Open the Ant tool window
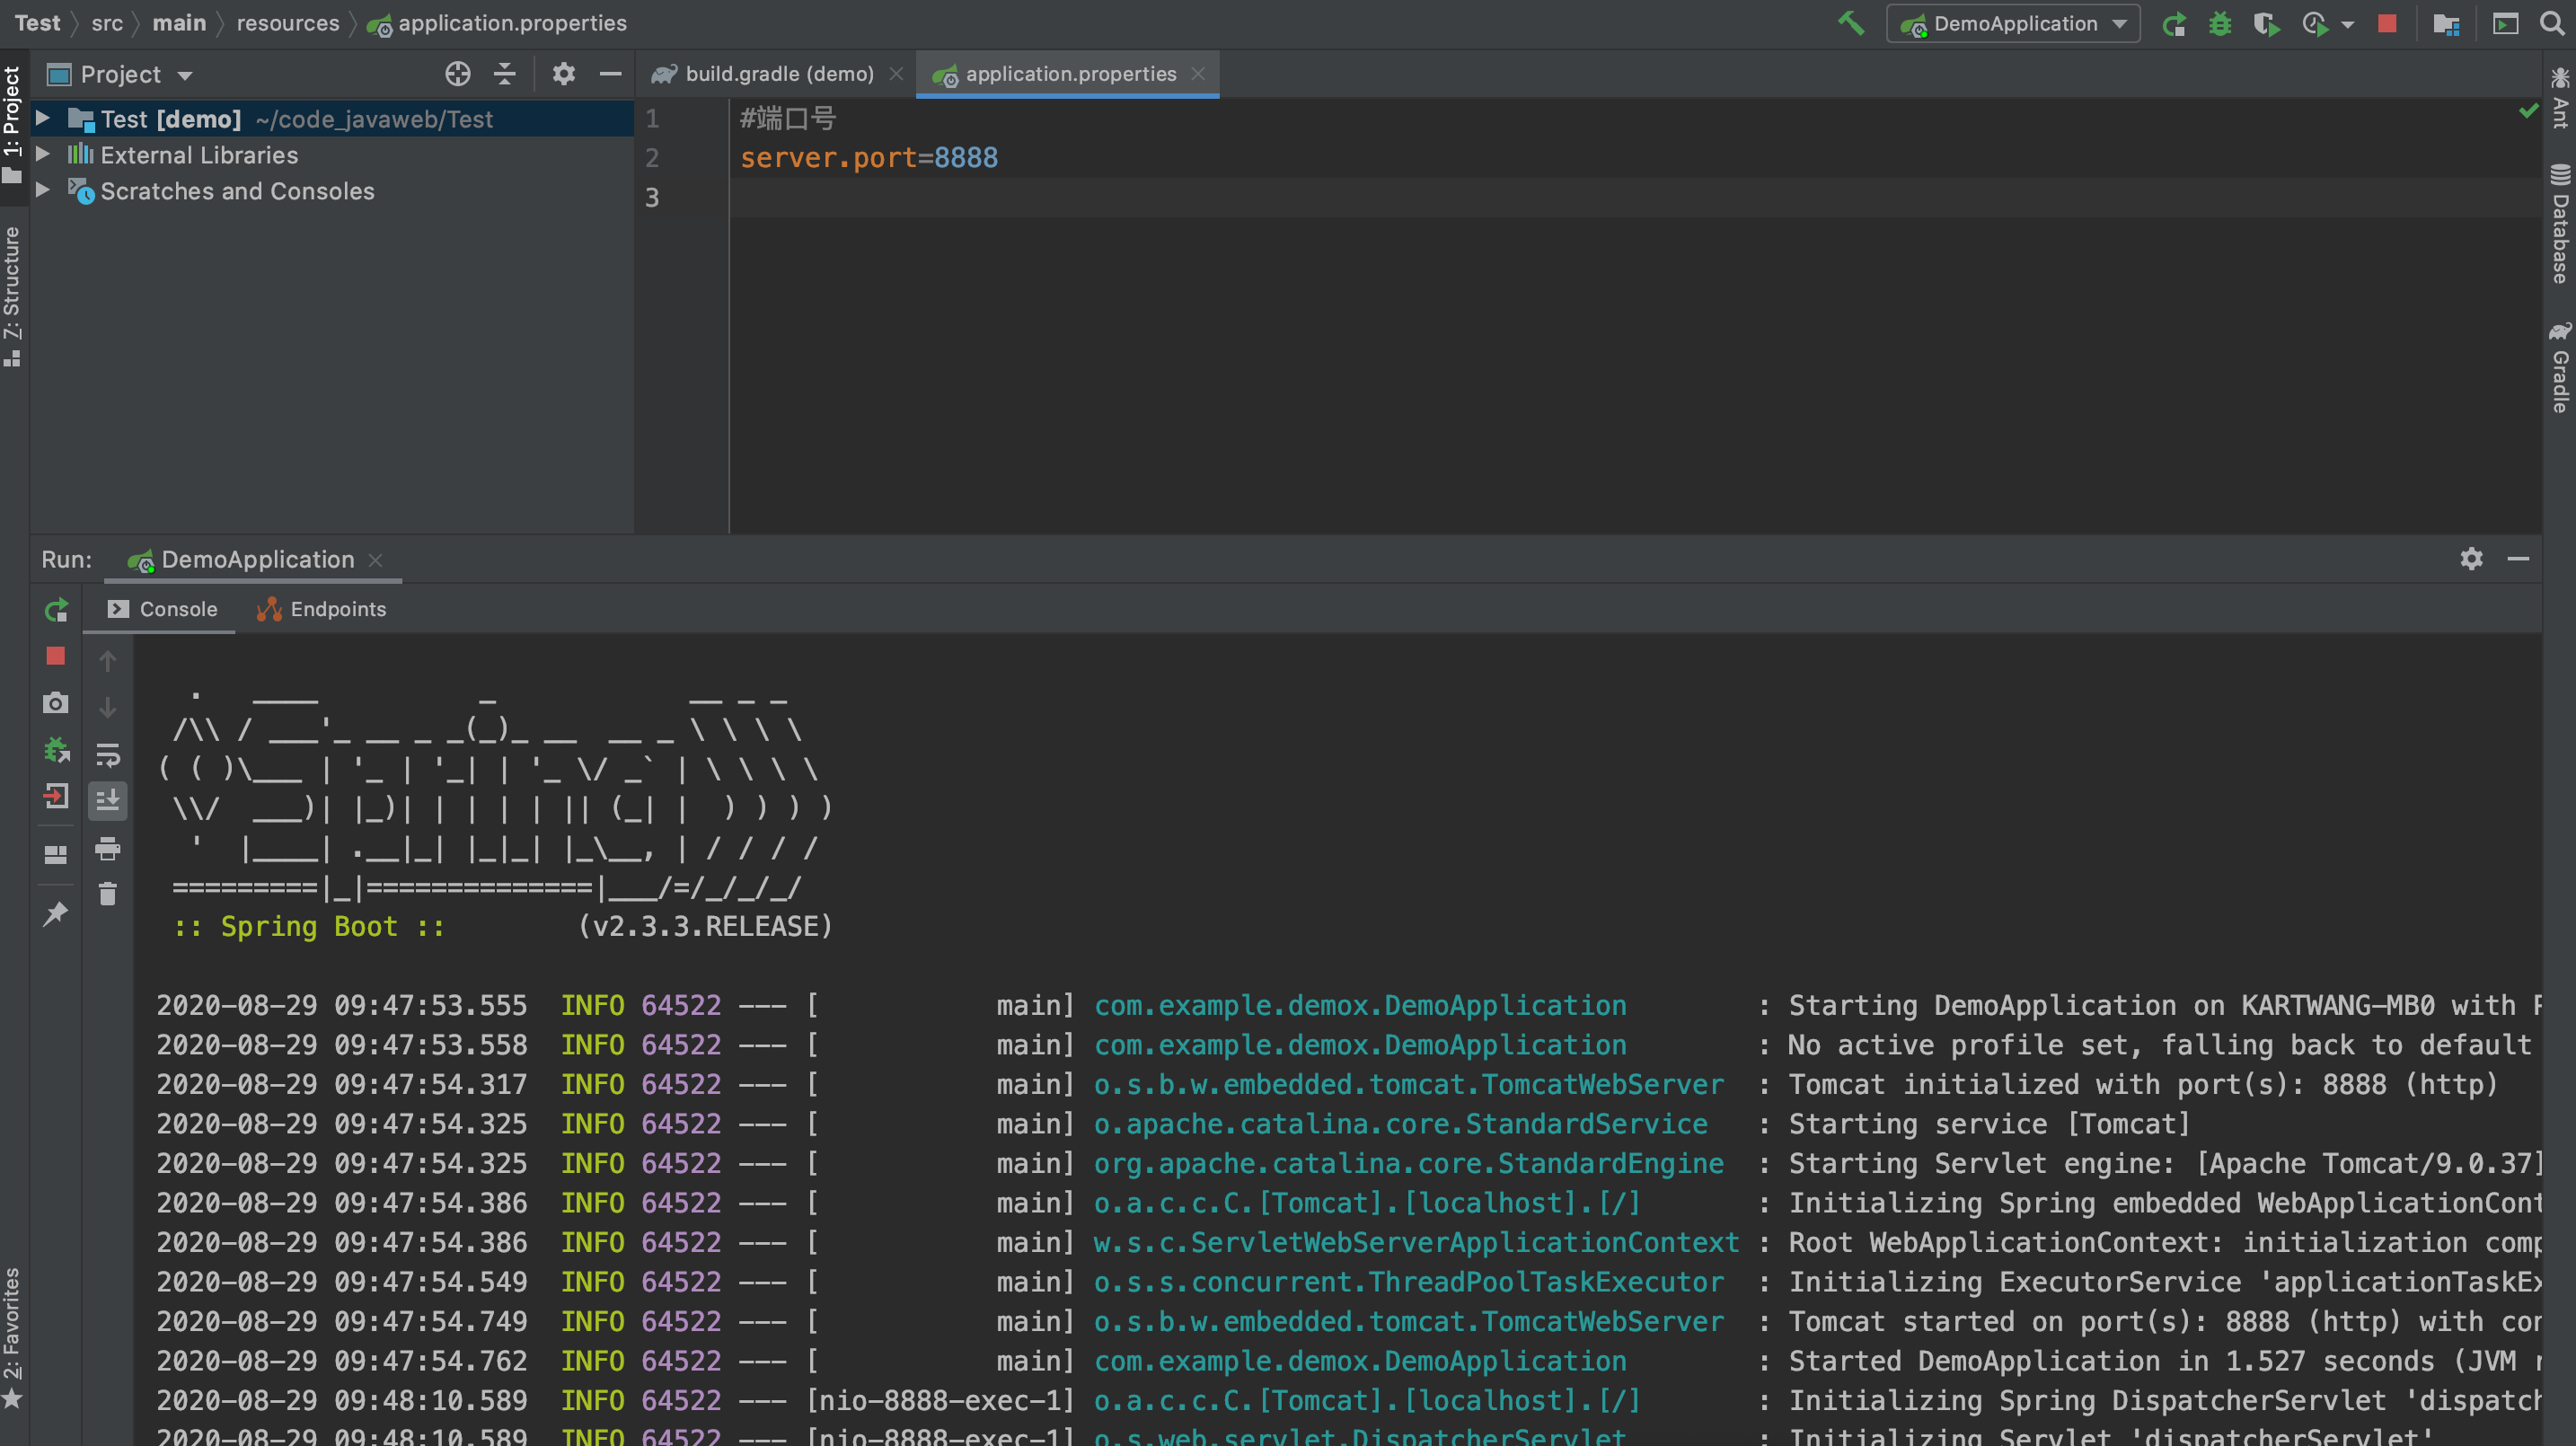 [2559, 98]
